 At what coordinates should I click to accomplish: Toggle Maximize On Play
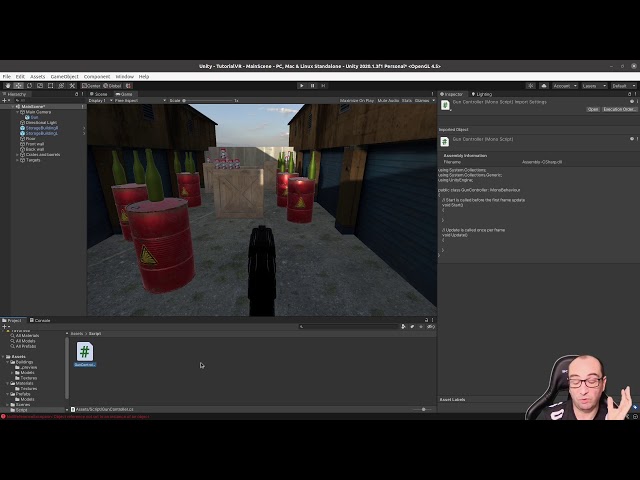click(x=357, y=100)
